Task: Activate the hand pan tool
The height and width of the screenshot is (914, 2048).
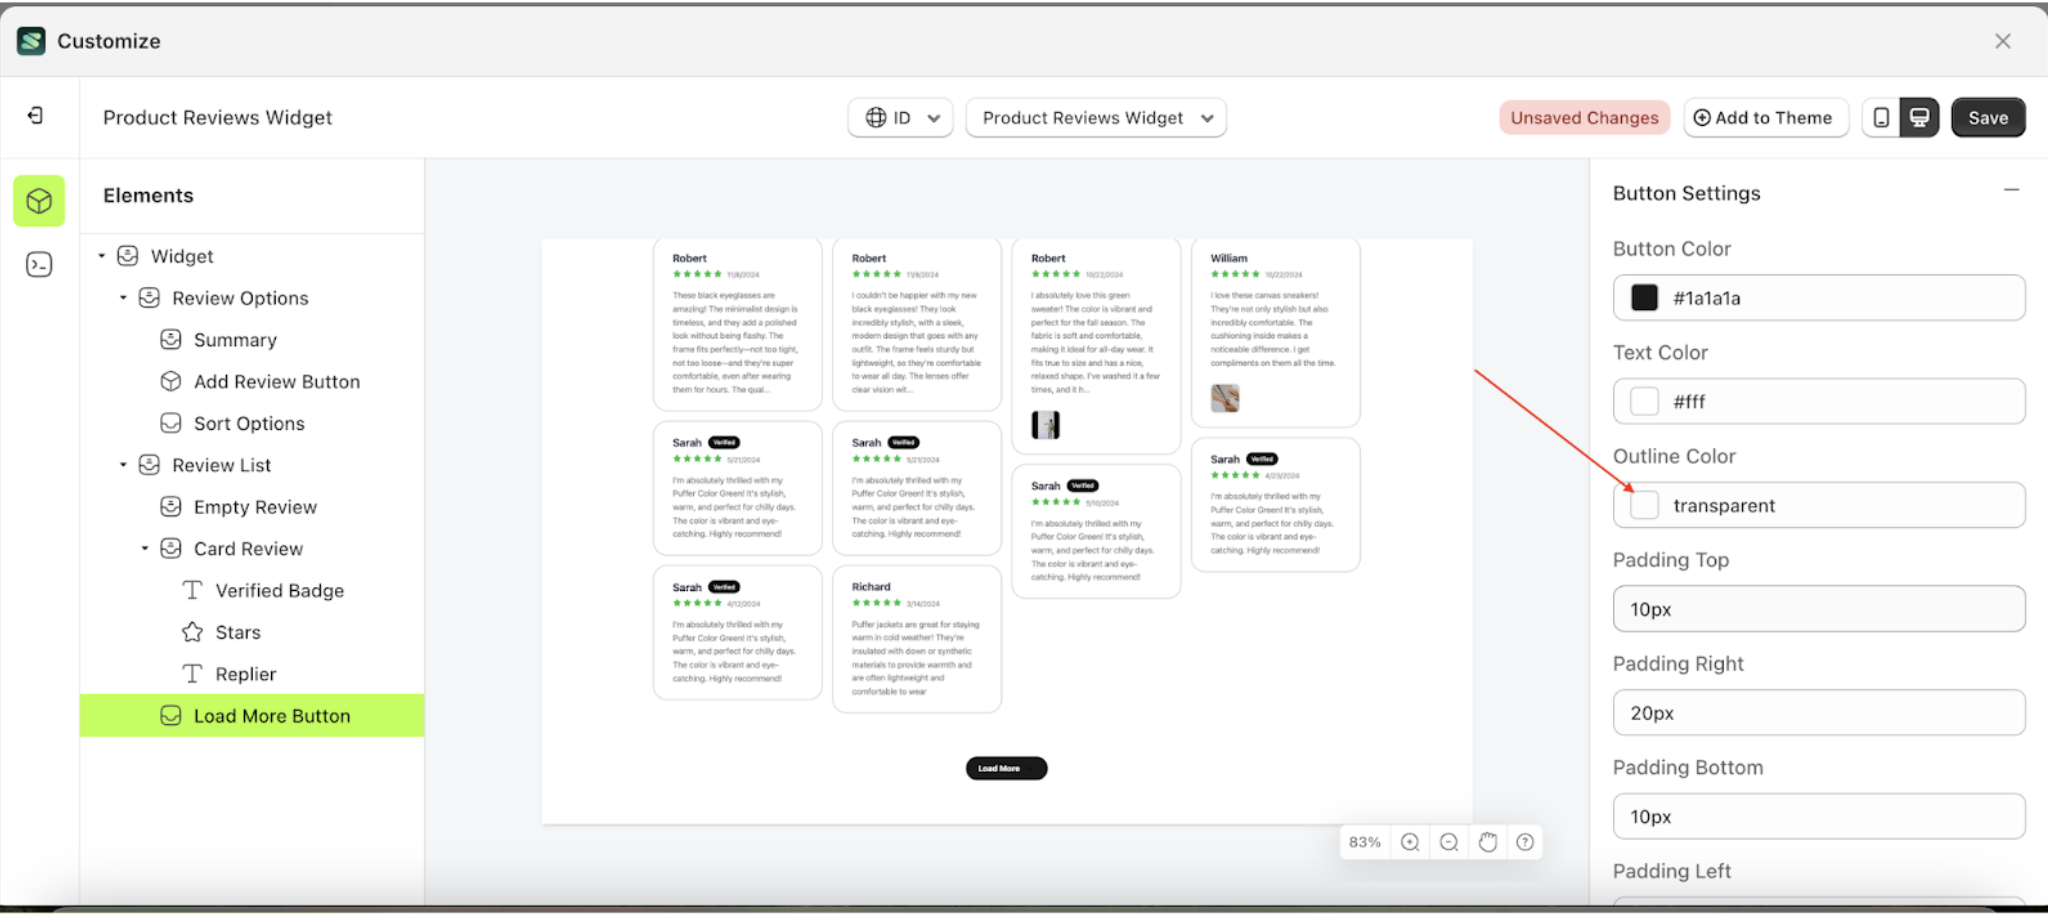Action: pyautogui.click(x=1487, y=841)
